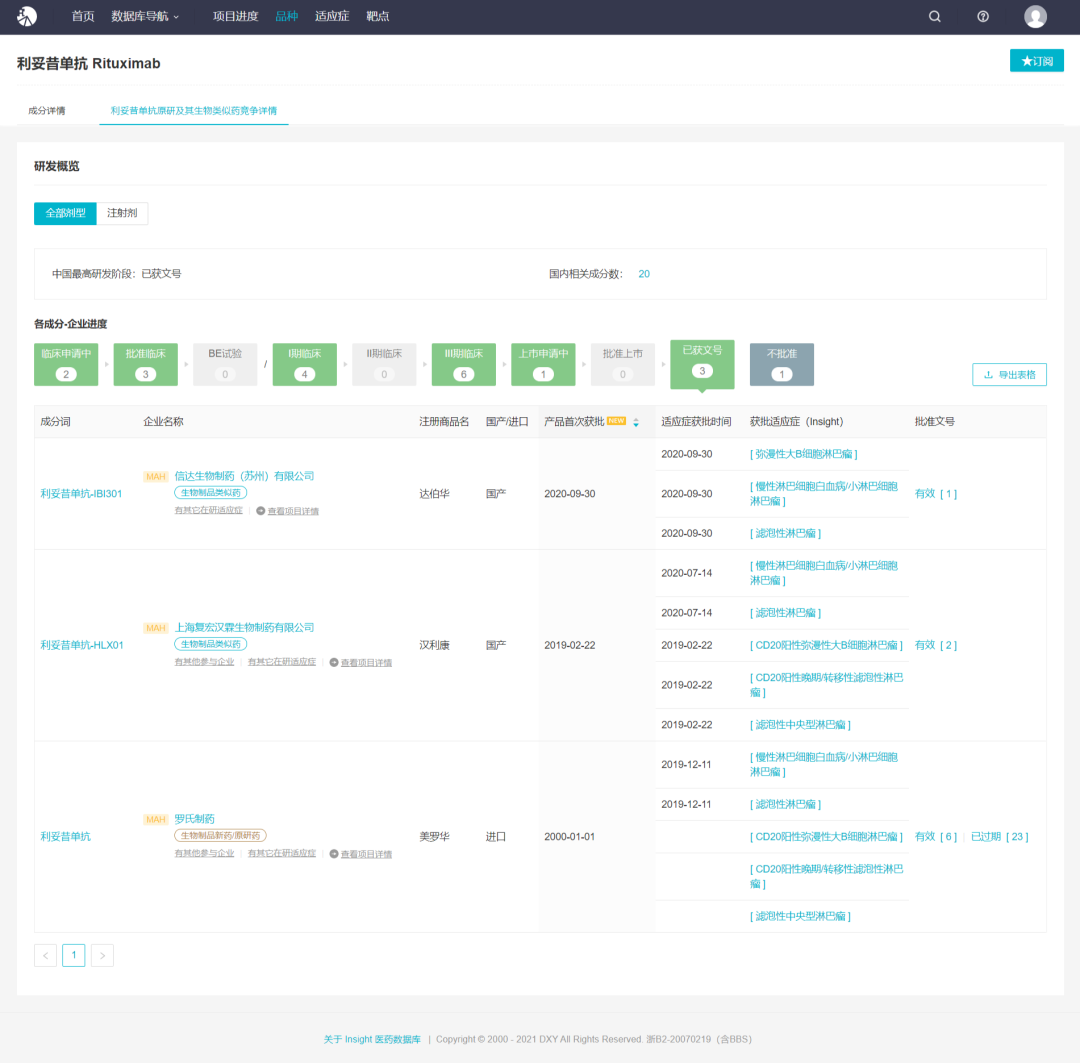This screenshot has height=1063, width=1080.
Task: Open 利妥昔单抗 ingredient link in Roche row
Action: pos(65,837)
